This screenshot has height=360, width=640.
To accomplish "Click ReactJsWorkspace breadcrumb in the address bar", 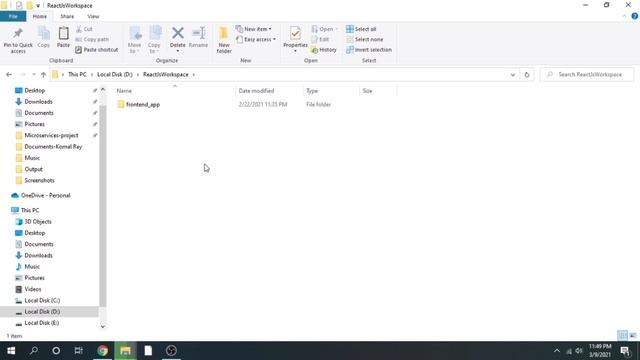I will 166,74.
